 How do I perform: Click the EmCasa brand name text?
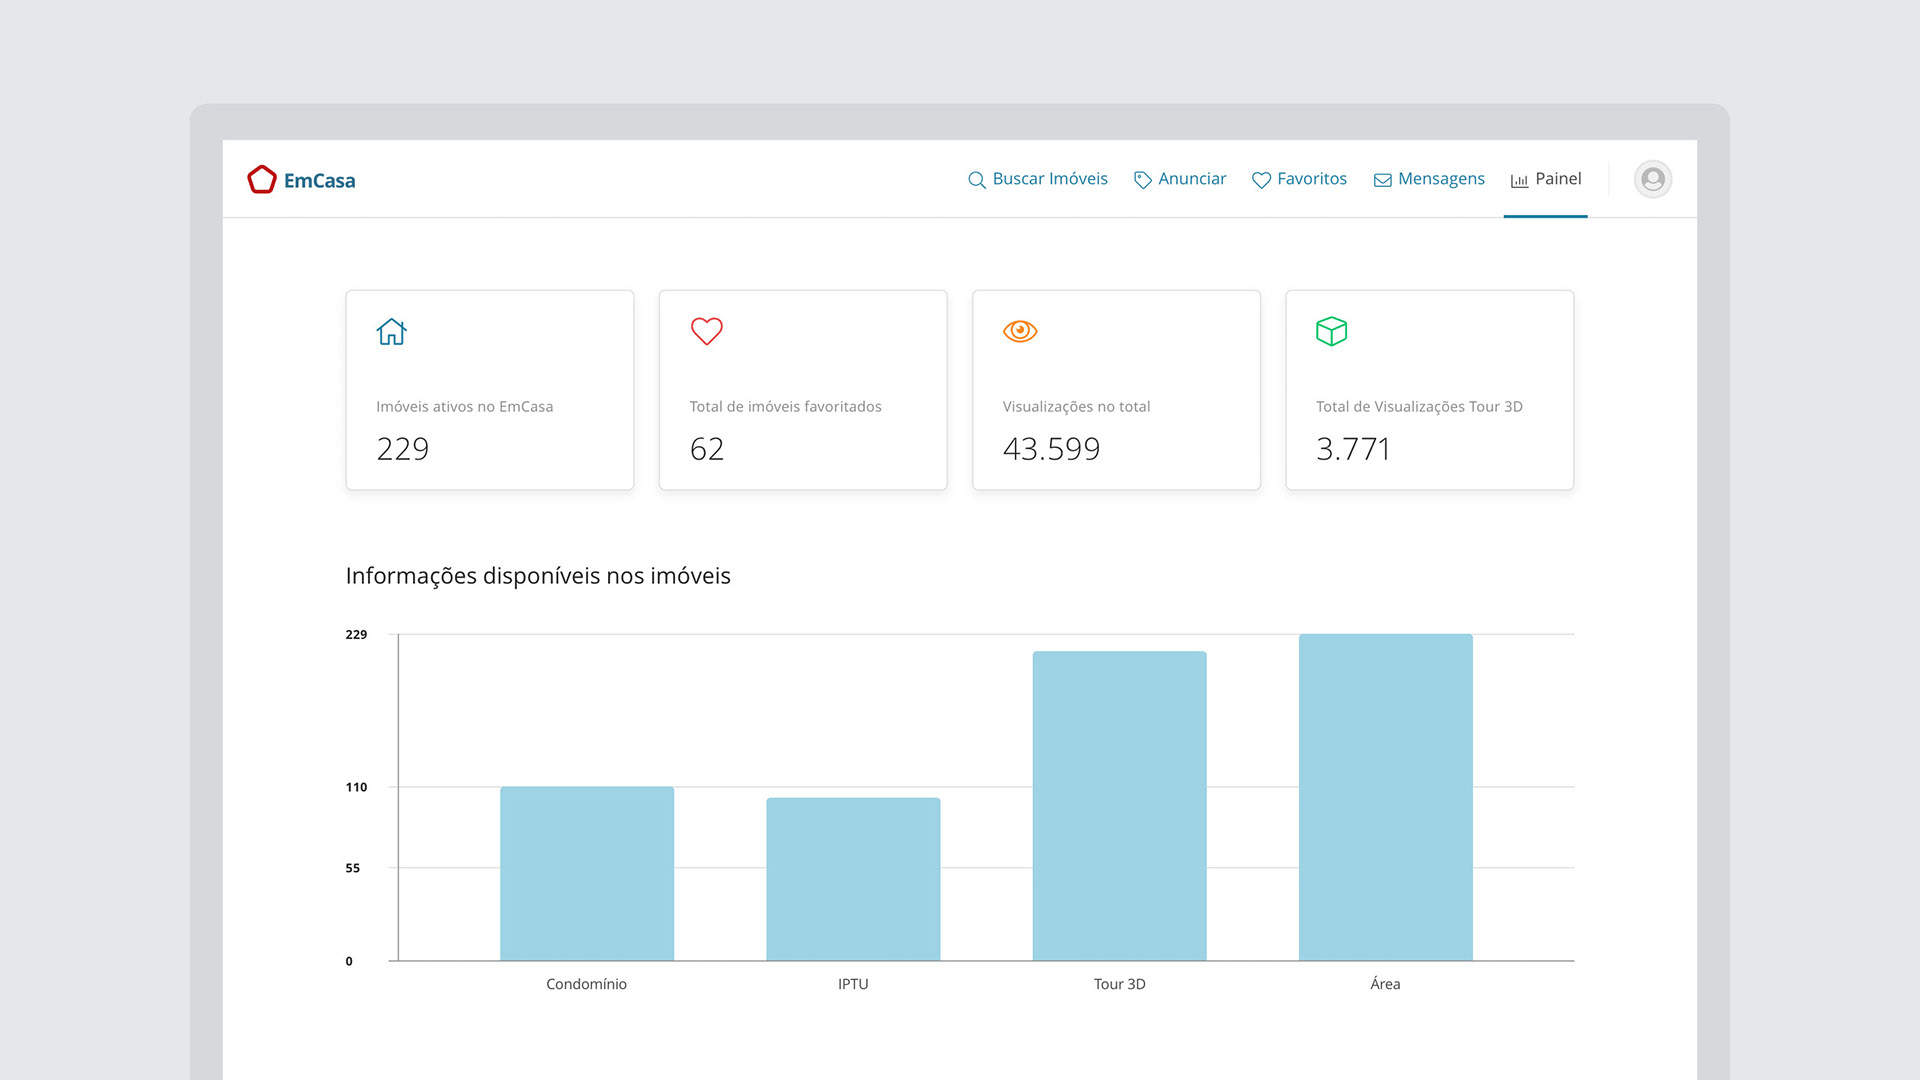pos(319,181)
